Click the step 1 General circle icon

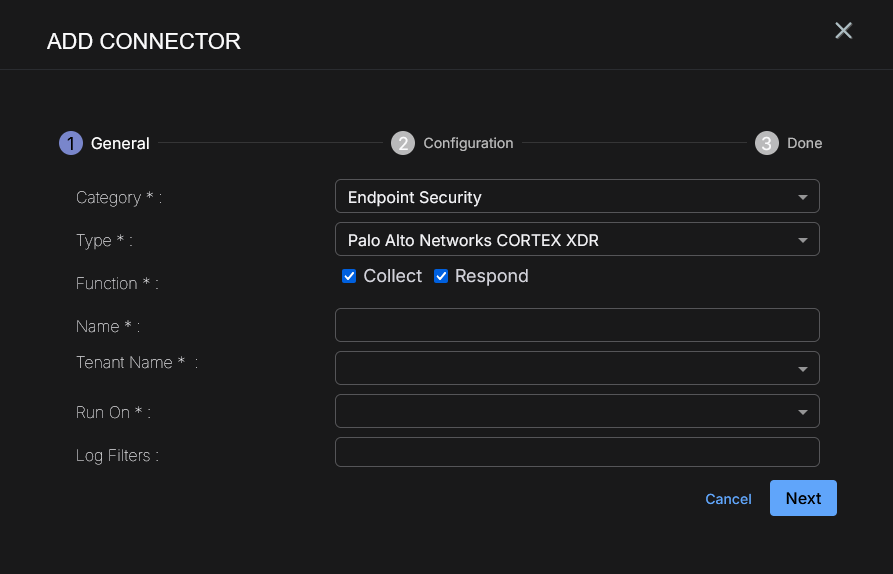tap(70, 143)
